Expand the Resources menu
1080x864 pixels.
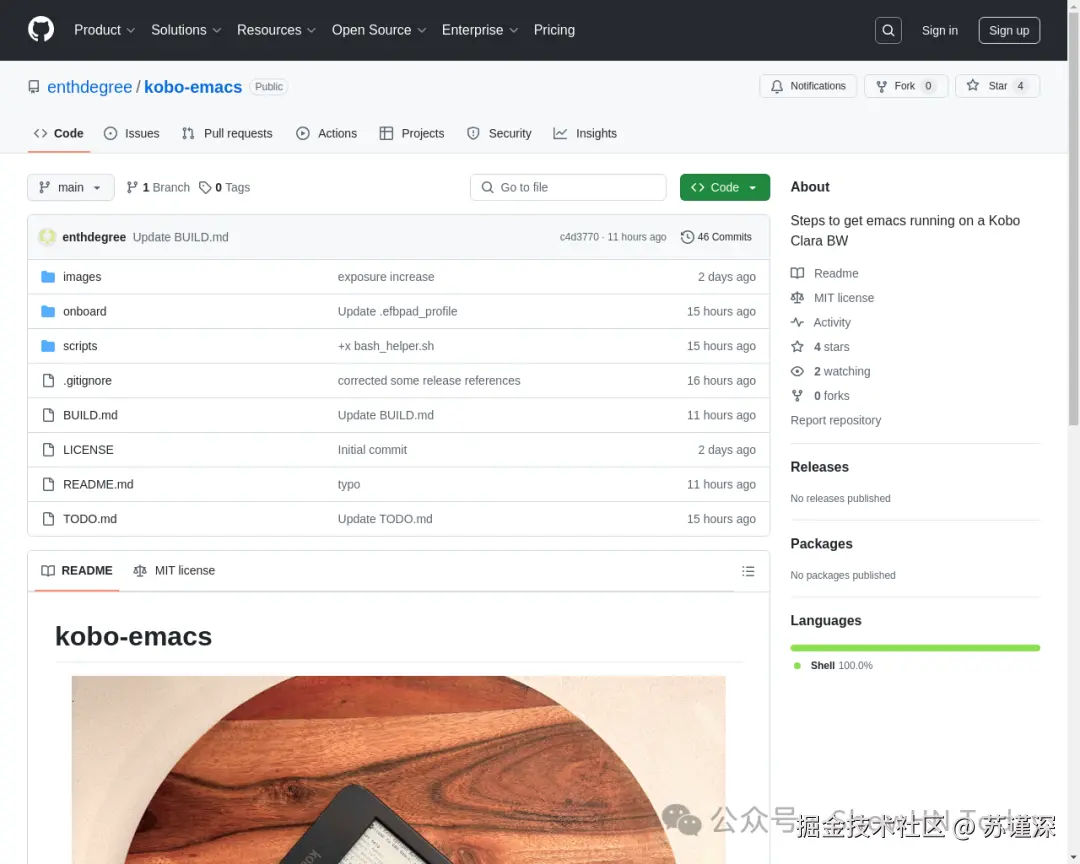(276, 30)
